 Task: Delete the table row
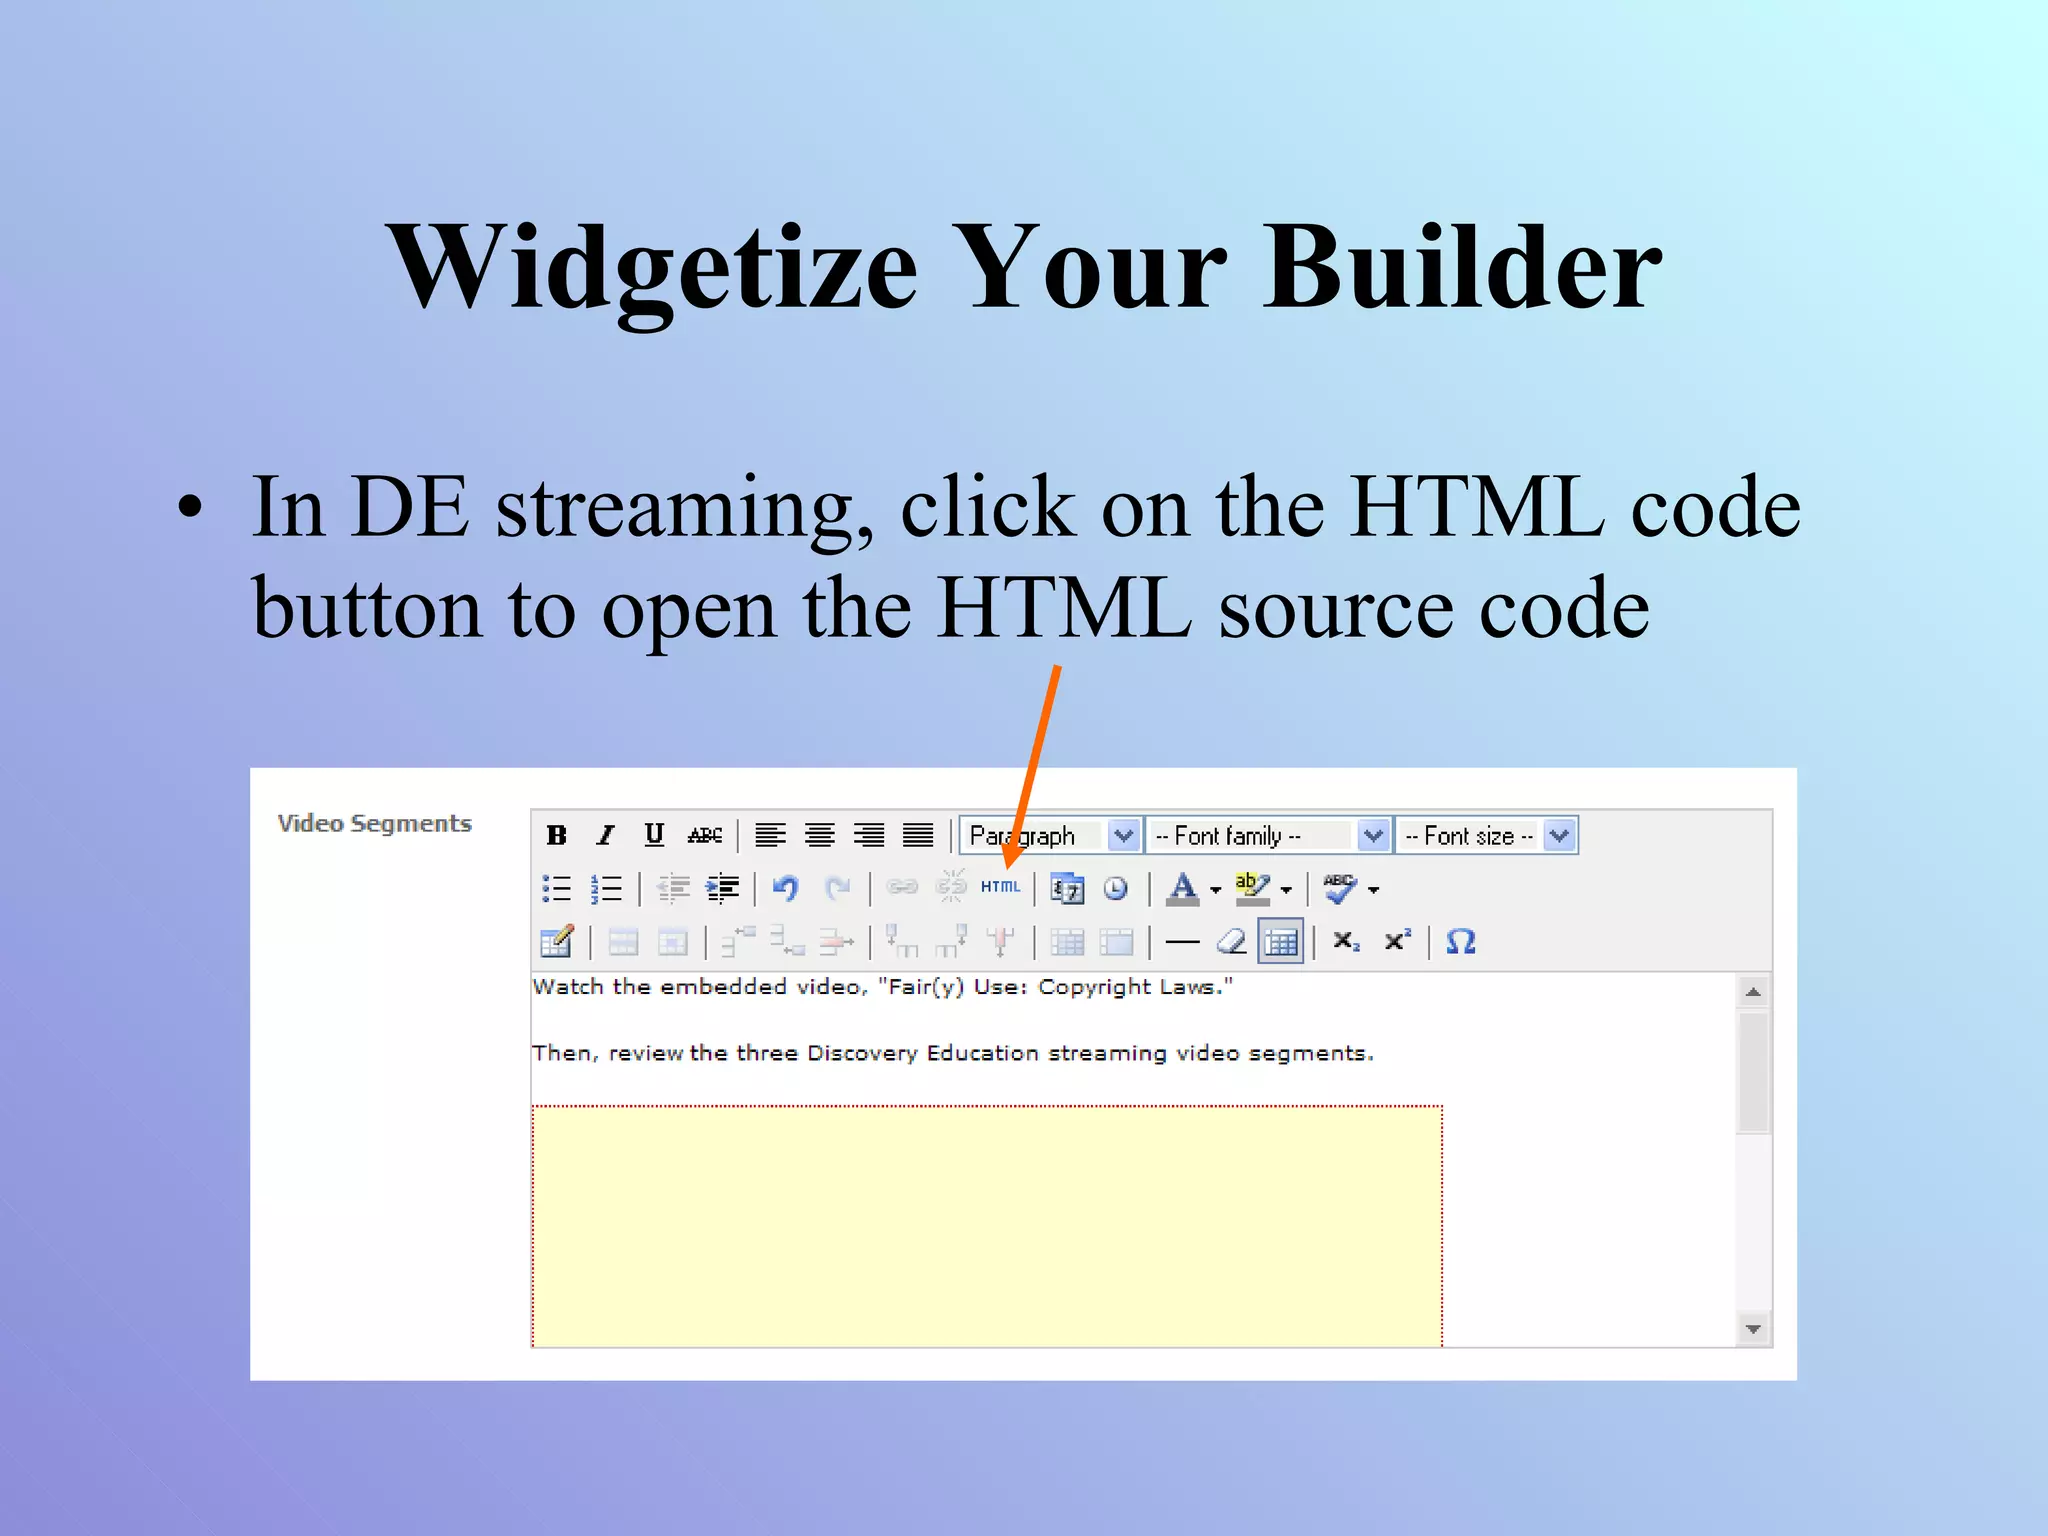(x=837, y=942)
